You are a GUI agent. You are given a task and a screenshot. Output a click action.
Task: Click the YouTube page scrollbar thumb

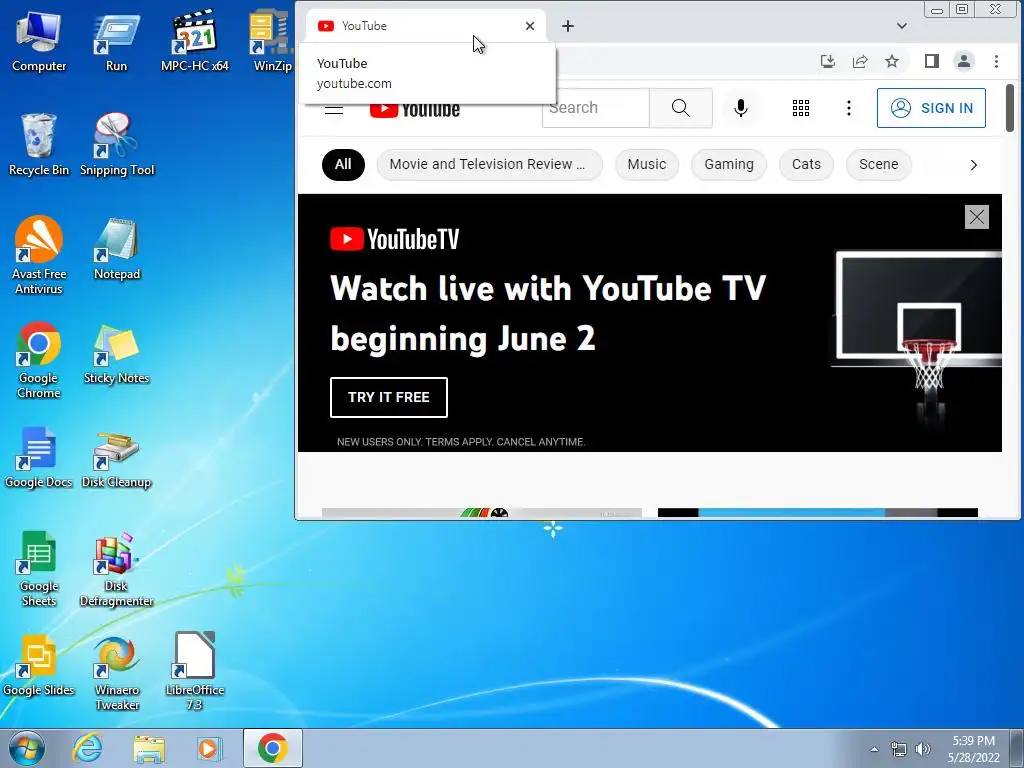pyautogui.click(x=1010, y=108)
